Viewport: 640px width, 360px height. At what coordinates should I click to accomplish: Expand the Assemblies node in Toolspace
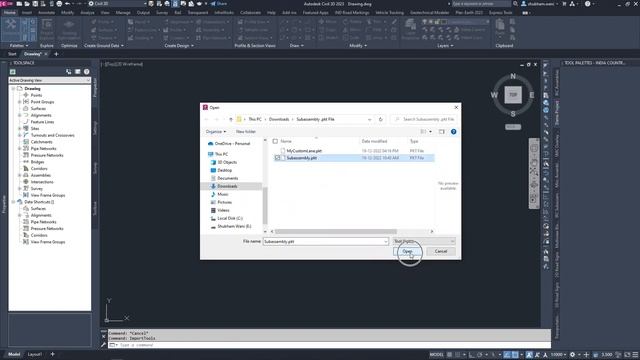pyautogui.click(x=20, y=176)
